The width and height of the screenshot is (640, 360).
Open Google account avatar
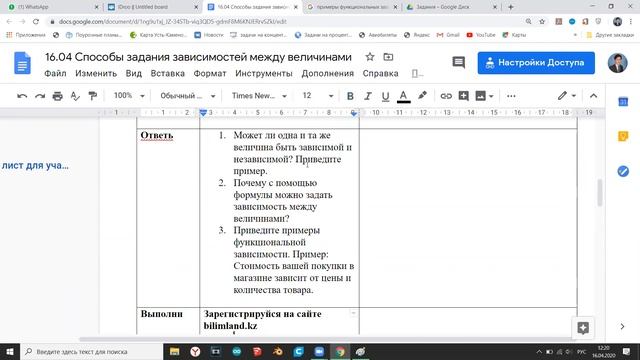tap(618, 62)
